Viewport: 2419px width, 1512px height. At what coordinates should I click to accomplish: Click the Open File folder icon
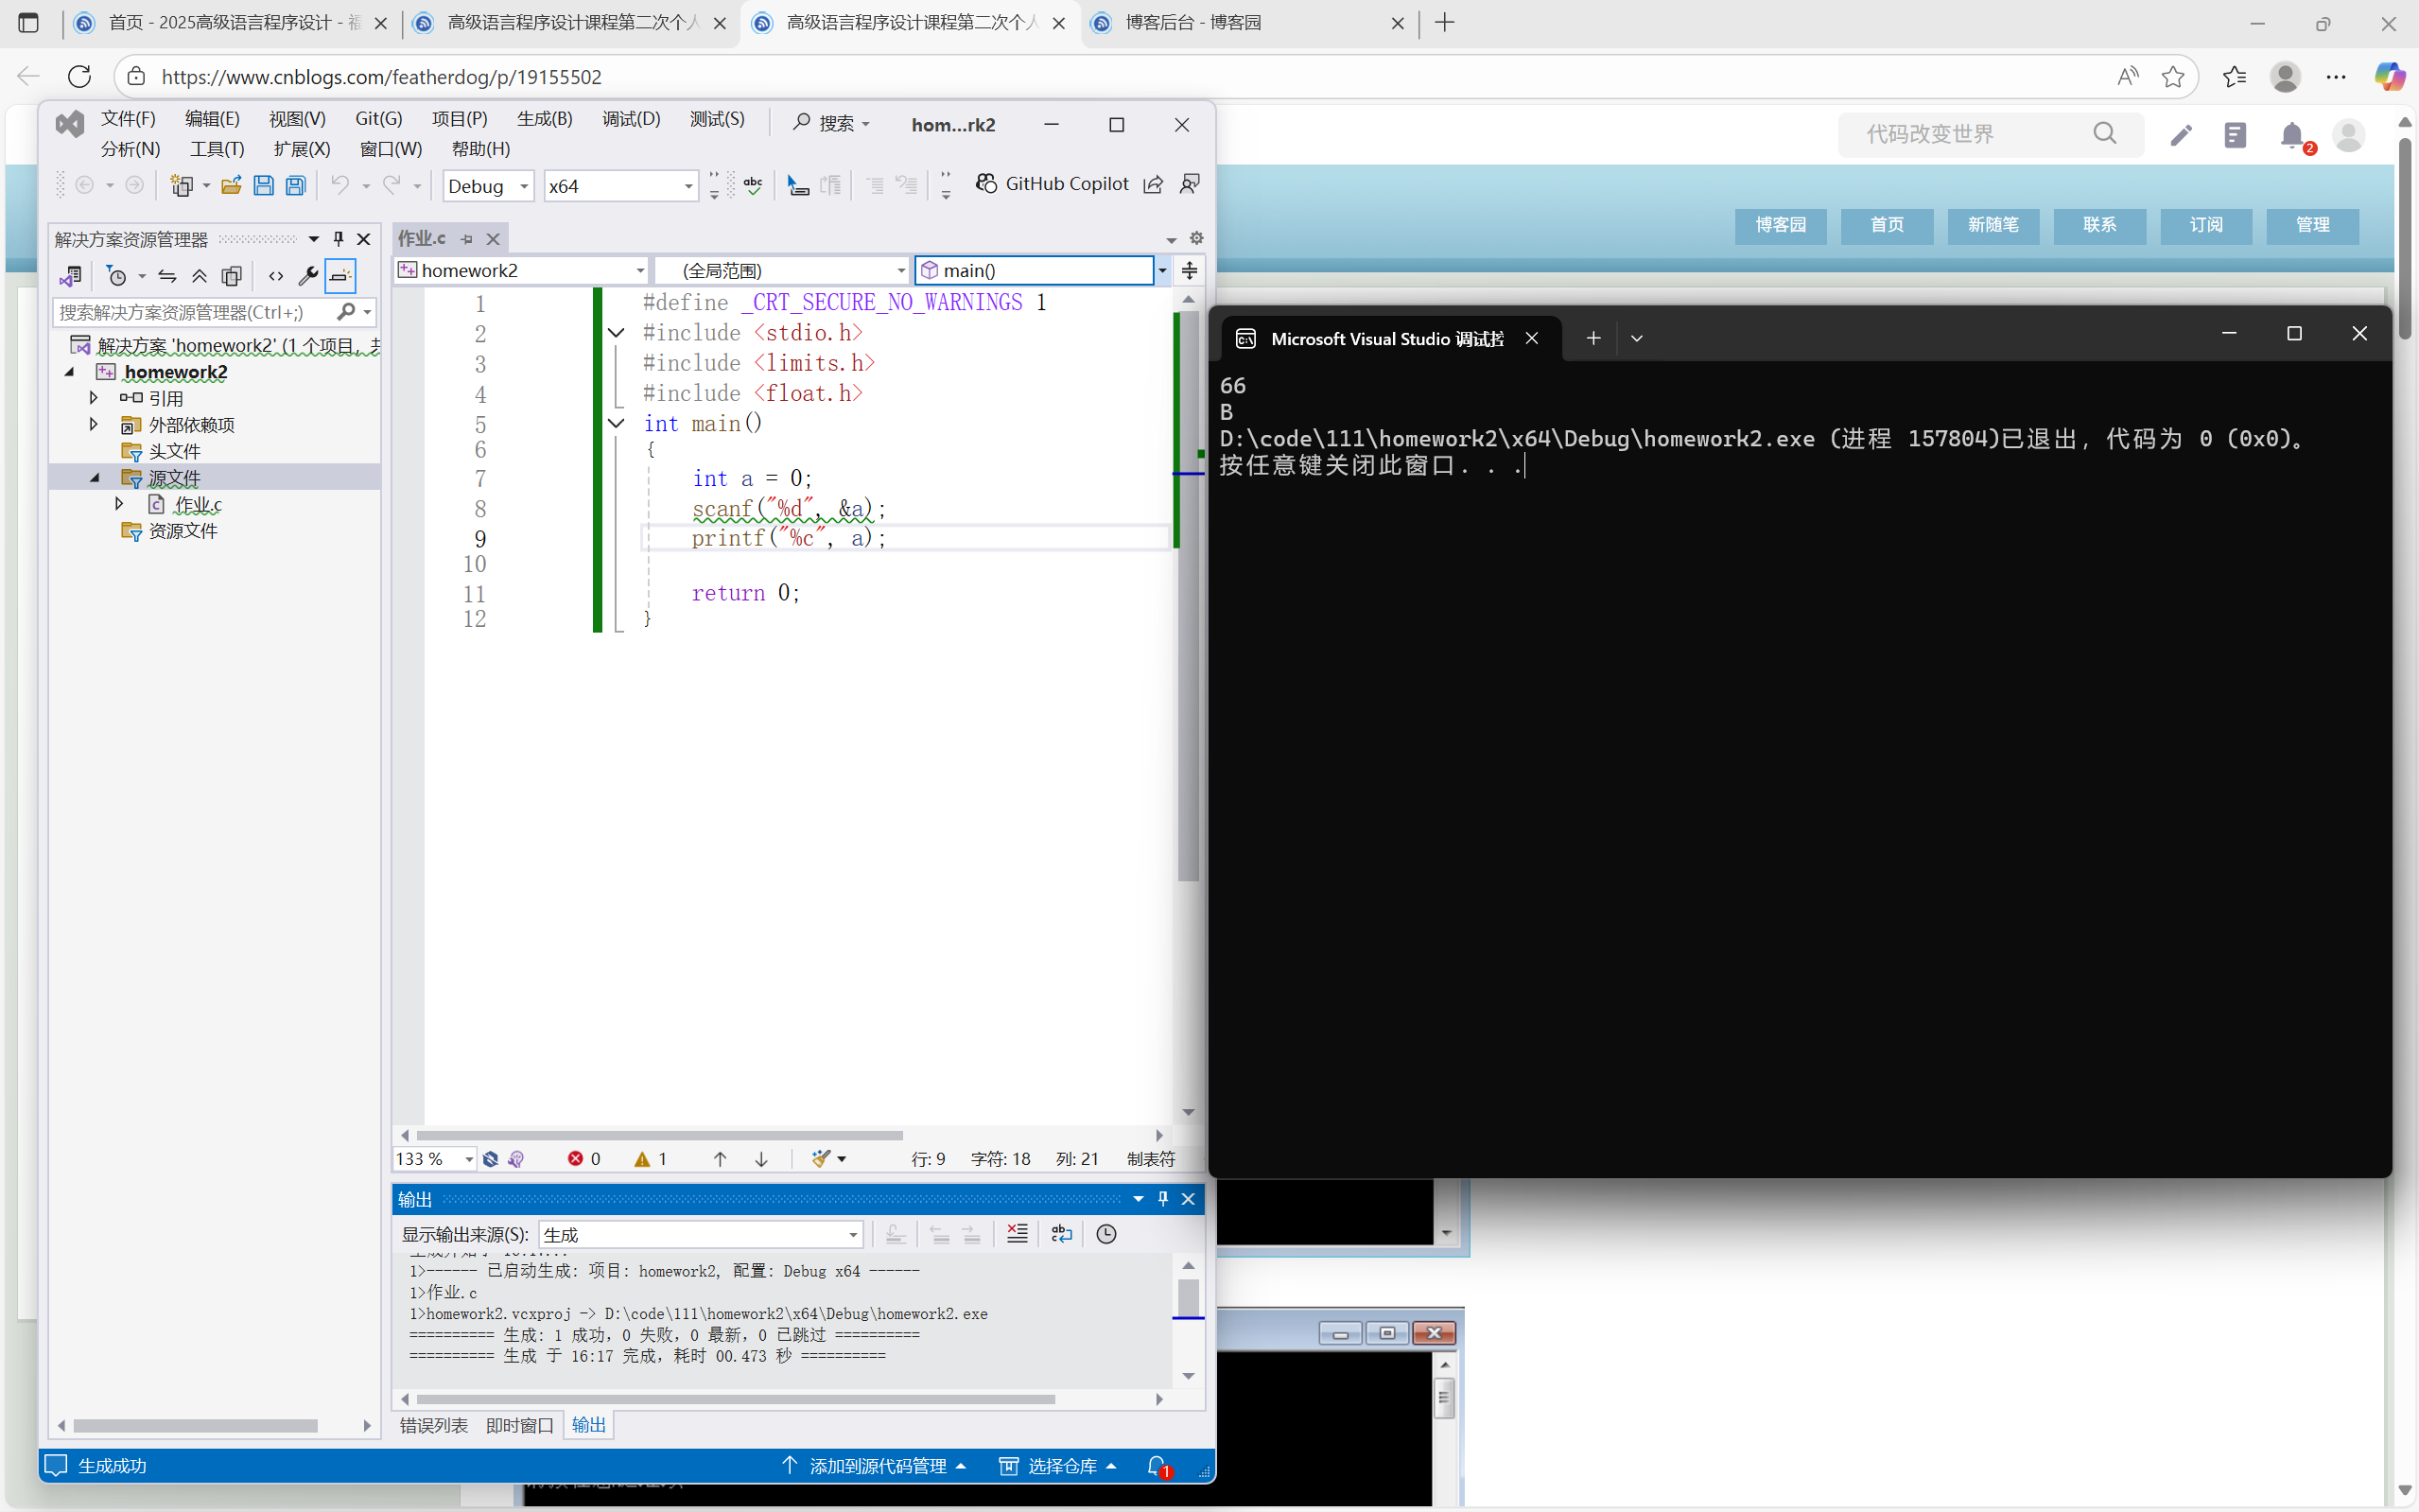(231, 186)
